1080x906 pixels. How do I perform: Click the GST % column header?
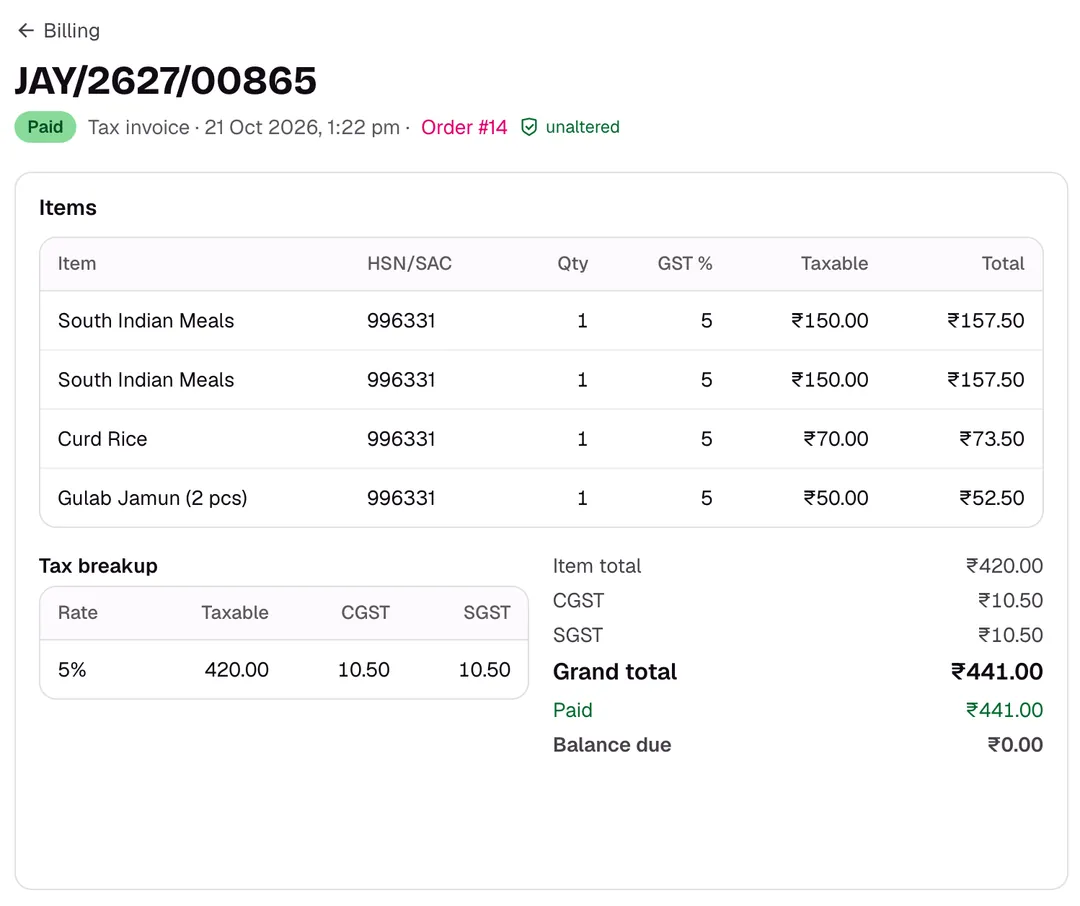685,263
